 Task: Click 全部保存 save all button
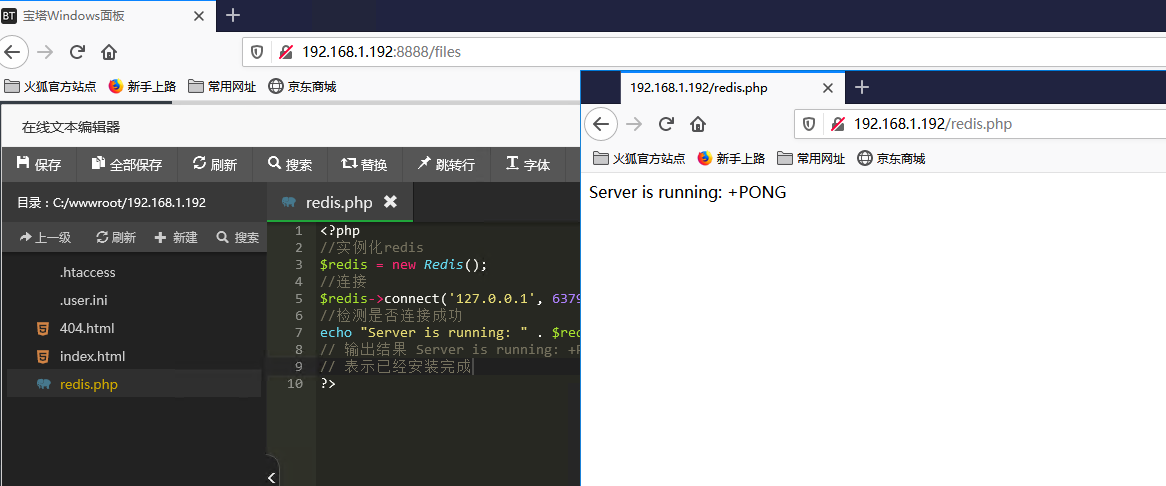(x=126, y=164)
